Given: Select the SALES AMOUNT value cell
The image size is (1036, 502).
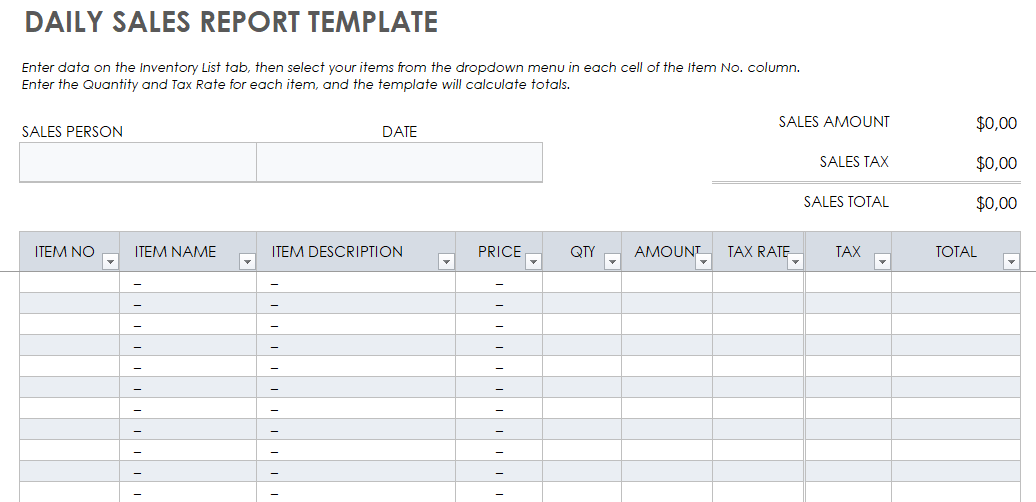Looking at the screenshot, I should tap(996, 123).
